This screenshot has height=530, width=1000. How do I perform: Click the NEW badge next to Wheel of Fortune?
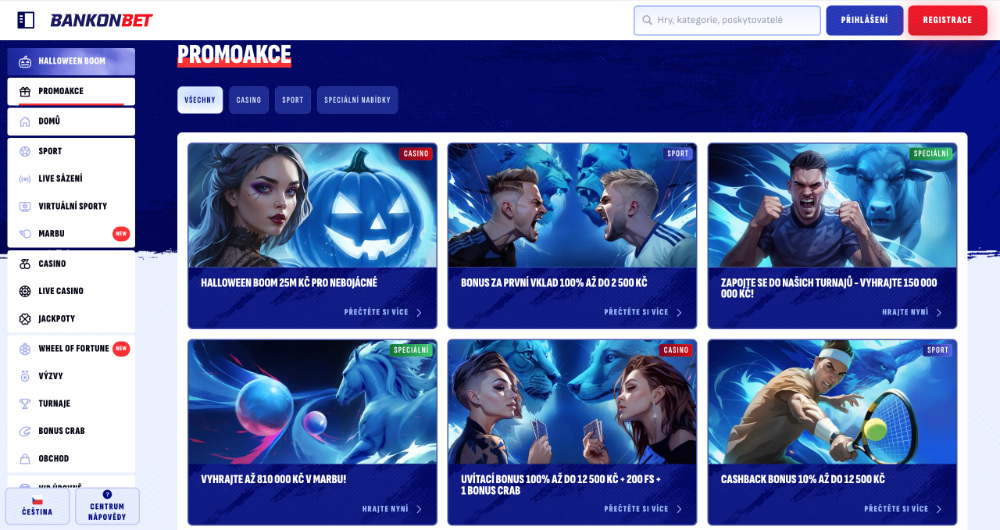click(121, 348)
